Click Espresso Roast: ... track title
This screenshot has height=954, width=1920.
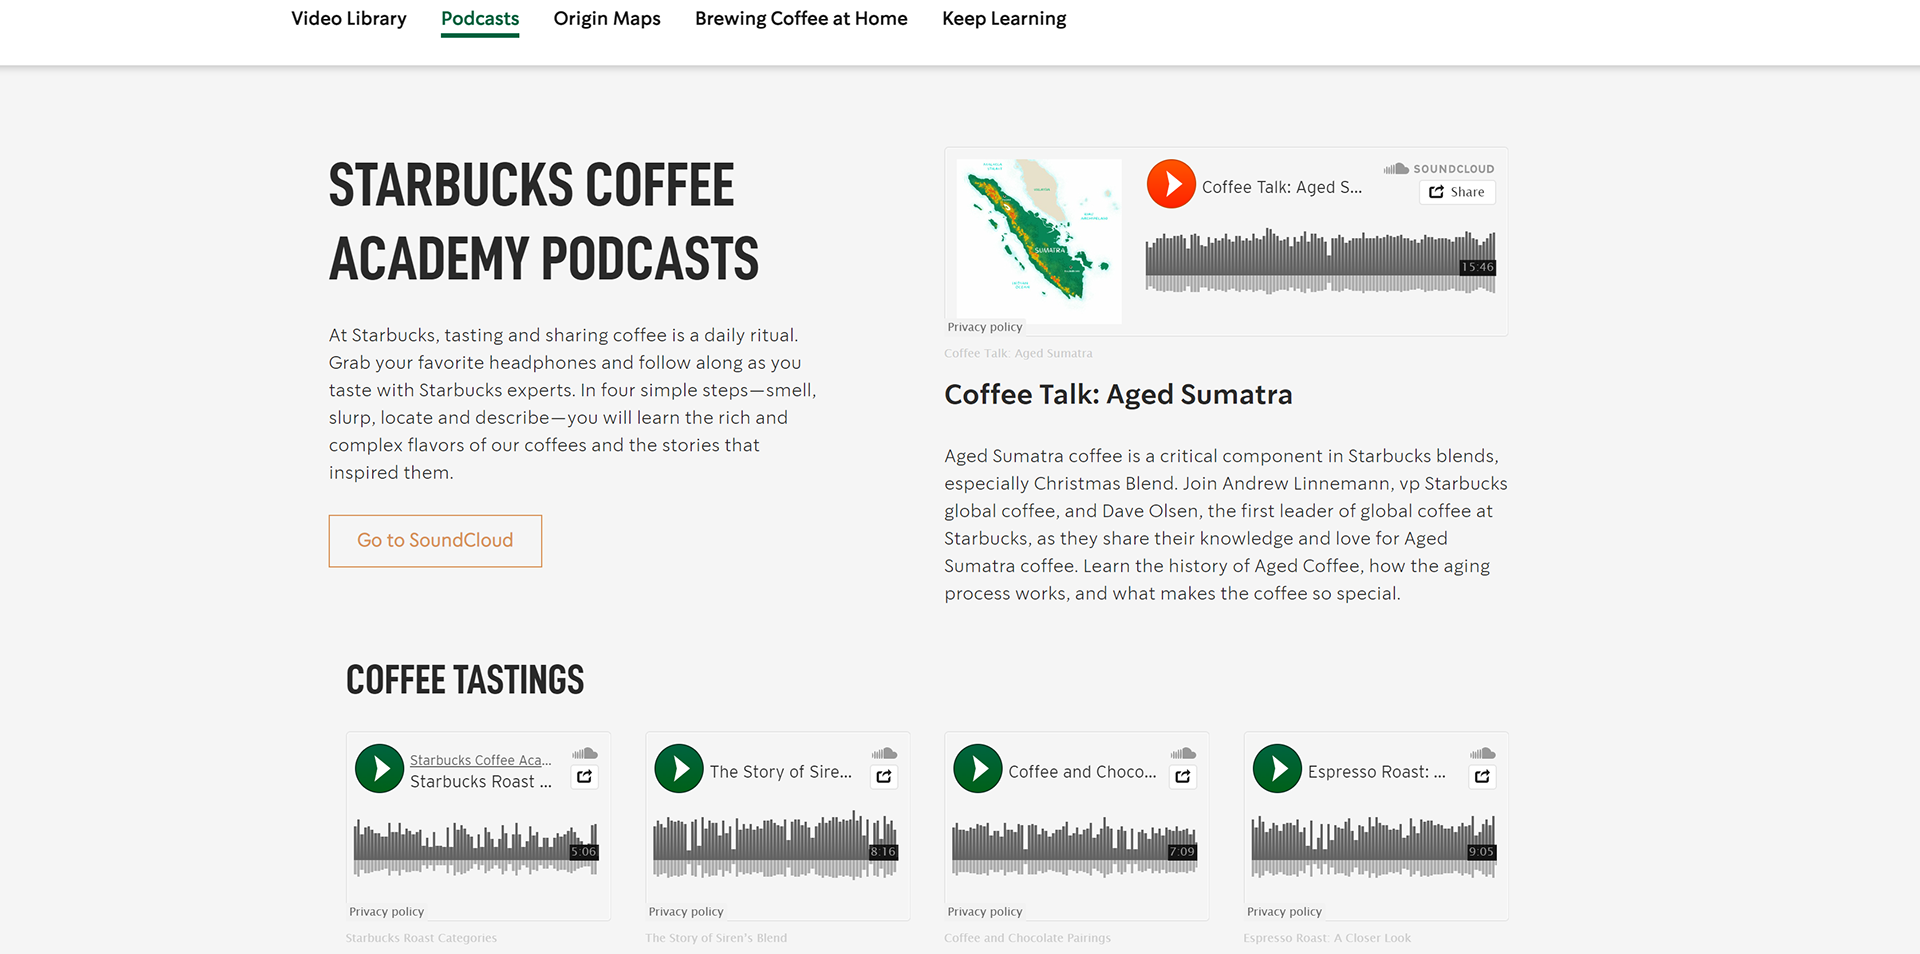point(1377,772)
